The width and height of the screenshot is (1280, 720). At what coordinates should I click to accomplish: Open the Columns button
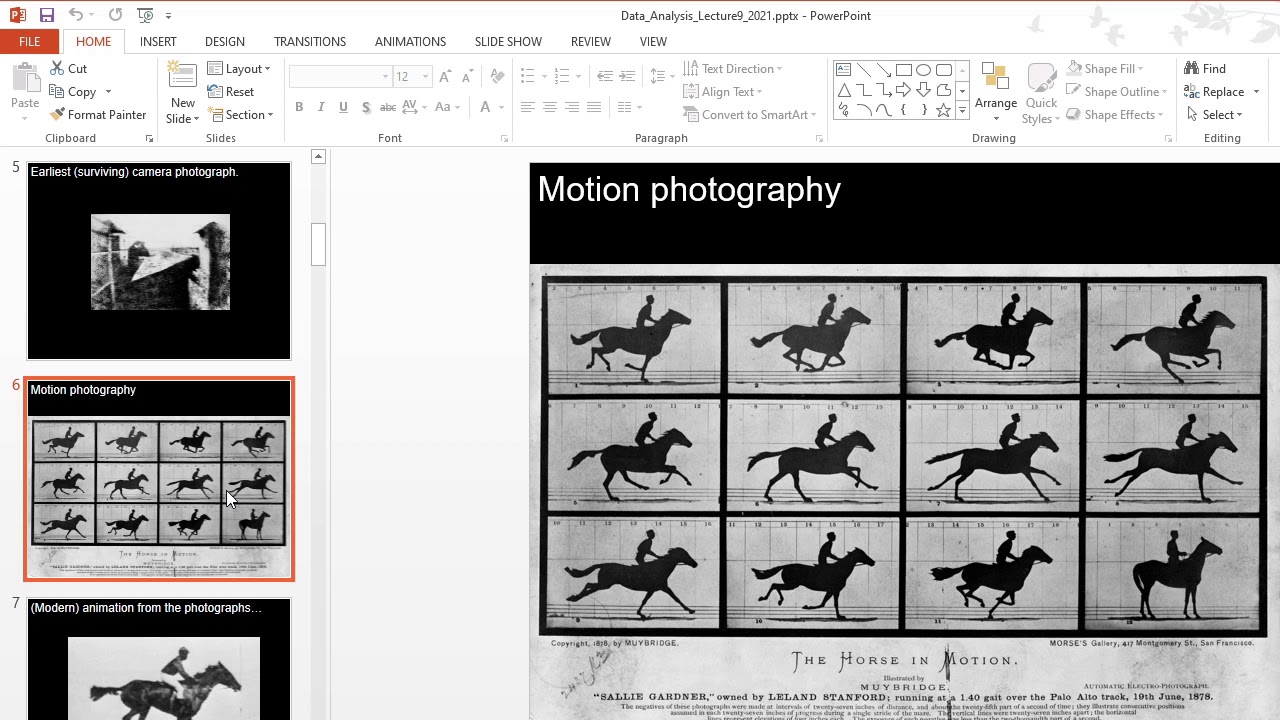point(629,107)
